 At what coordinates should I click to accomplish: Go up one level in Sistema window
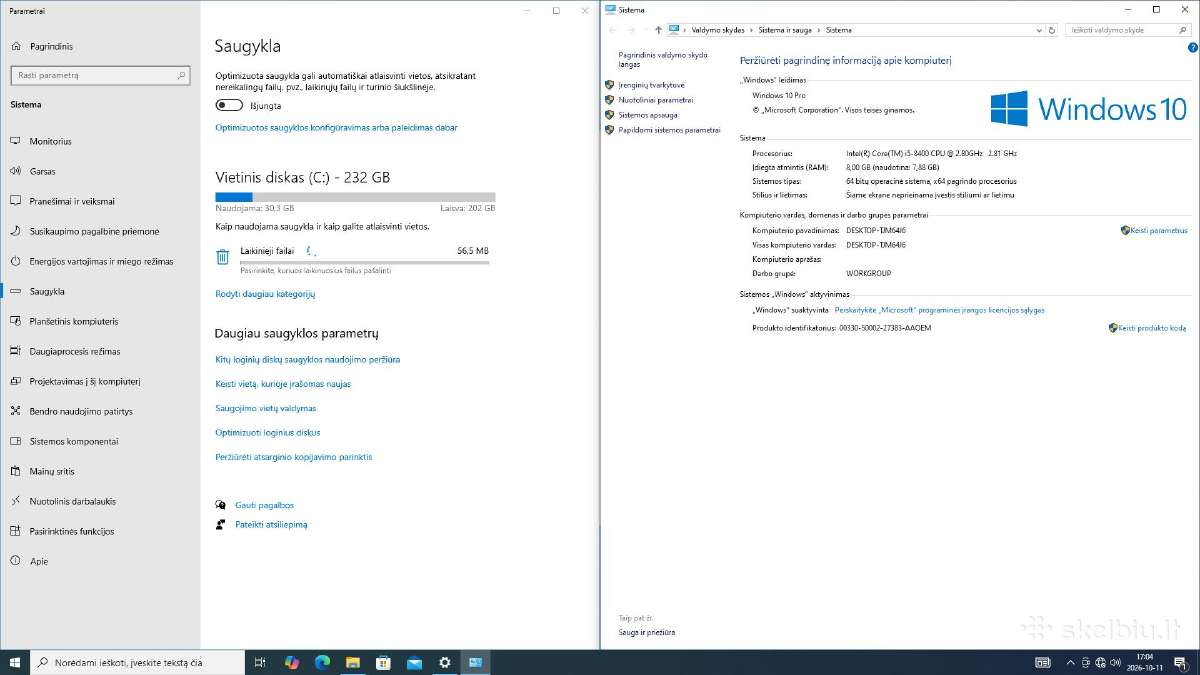657,30
